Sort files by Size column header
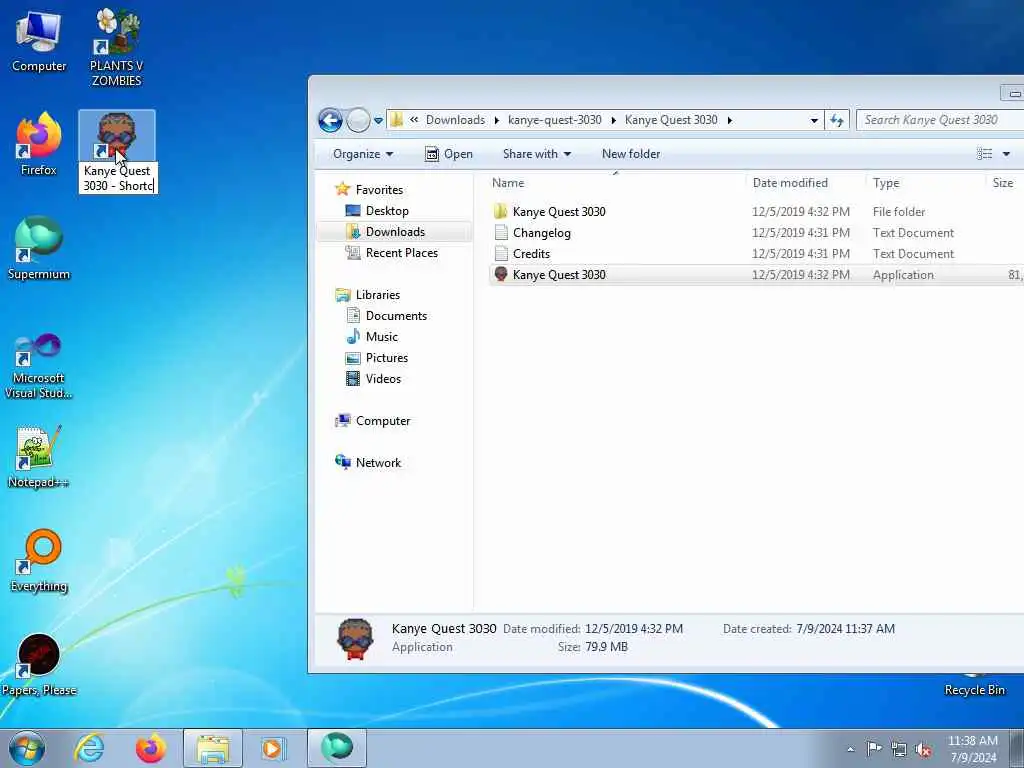This screenshot has height=768, width=1024. (1004, 183)
